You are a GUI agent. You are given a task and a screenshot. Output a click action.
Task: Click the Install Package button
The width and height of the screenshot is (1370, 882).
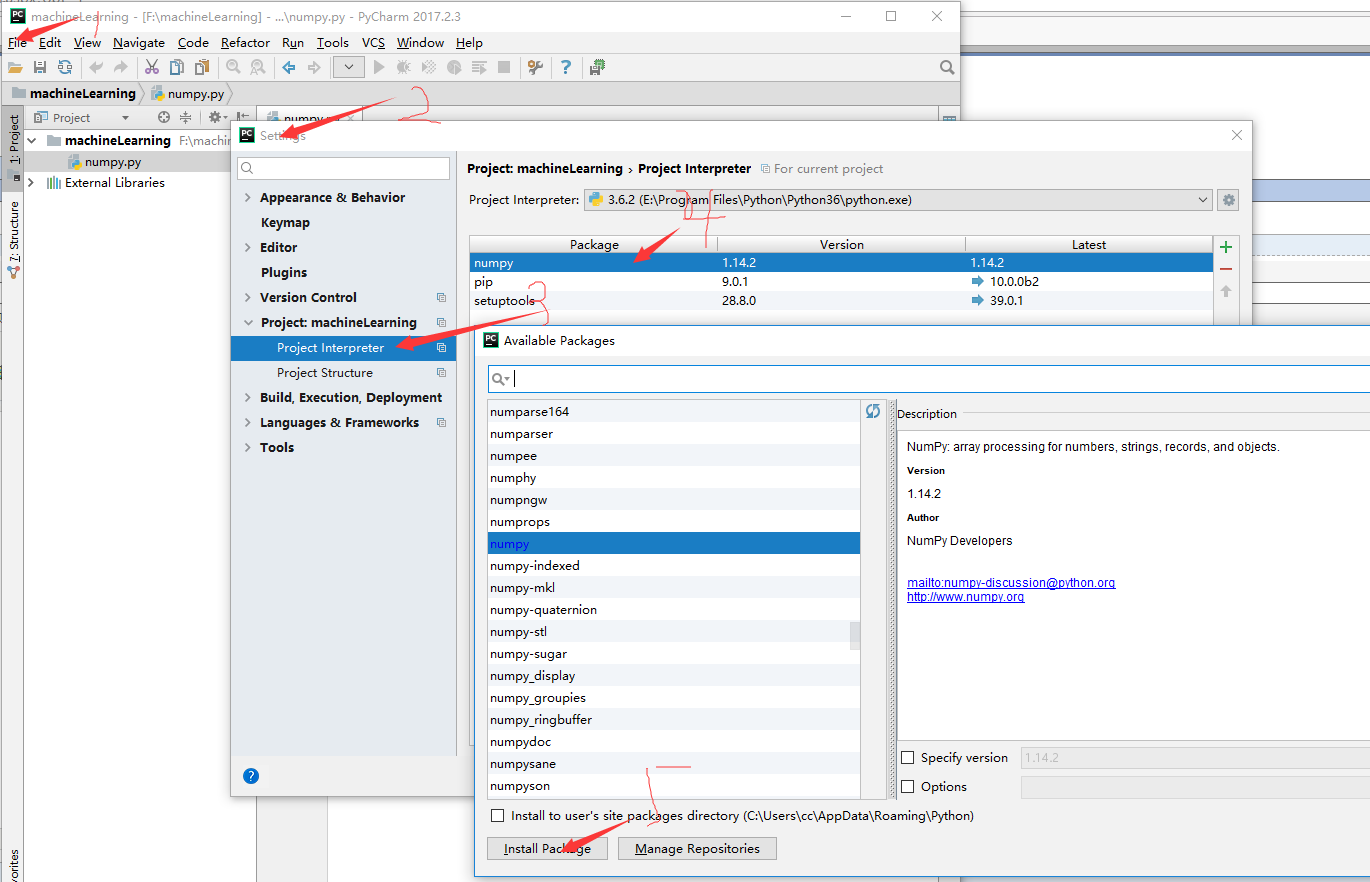[547, 849]
